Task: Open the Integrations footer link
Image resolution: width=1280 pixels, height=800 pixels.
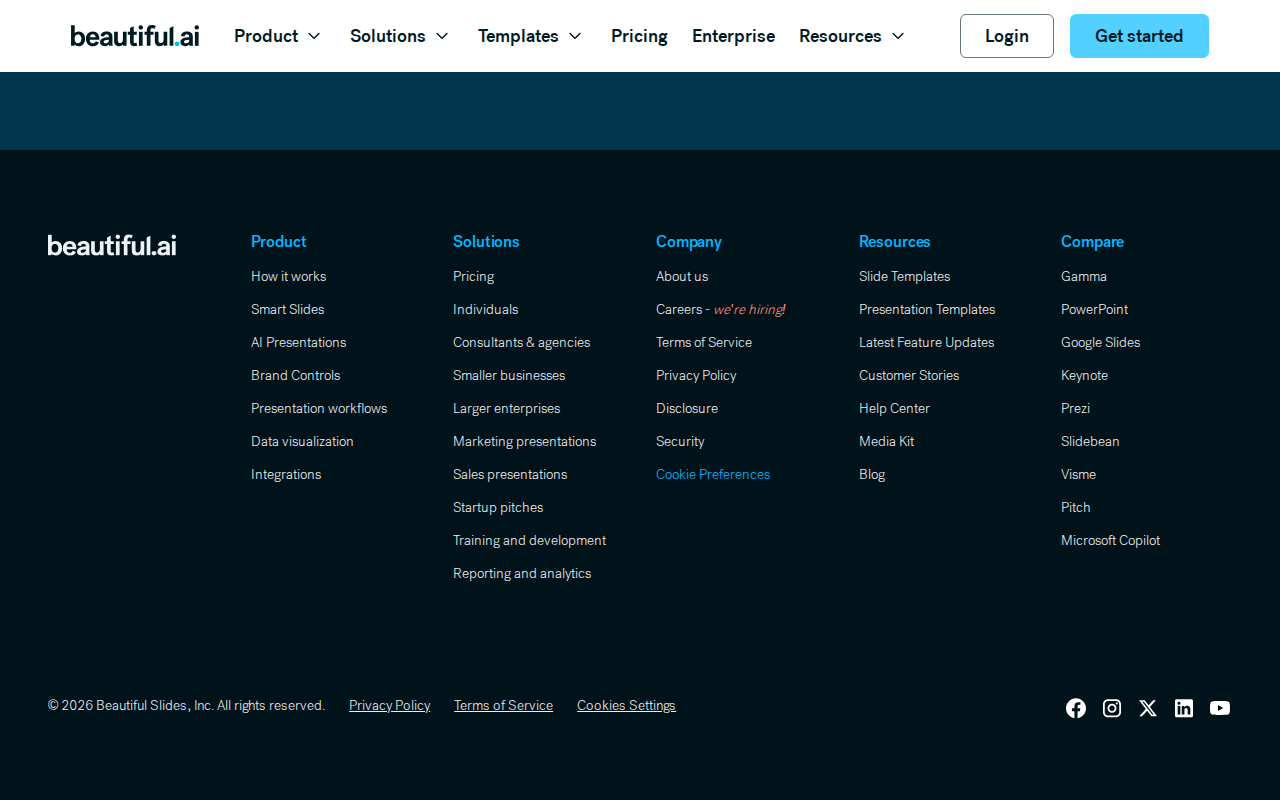Action: coord(286,474)
